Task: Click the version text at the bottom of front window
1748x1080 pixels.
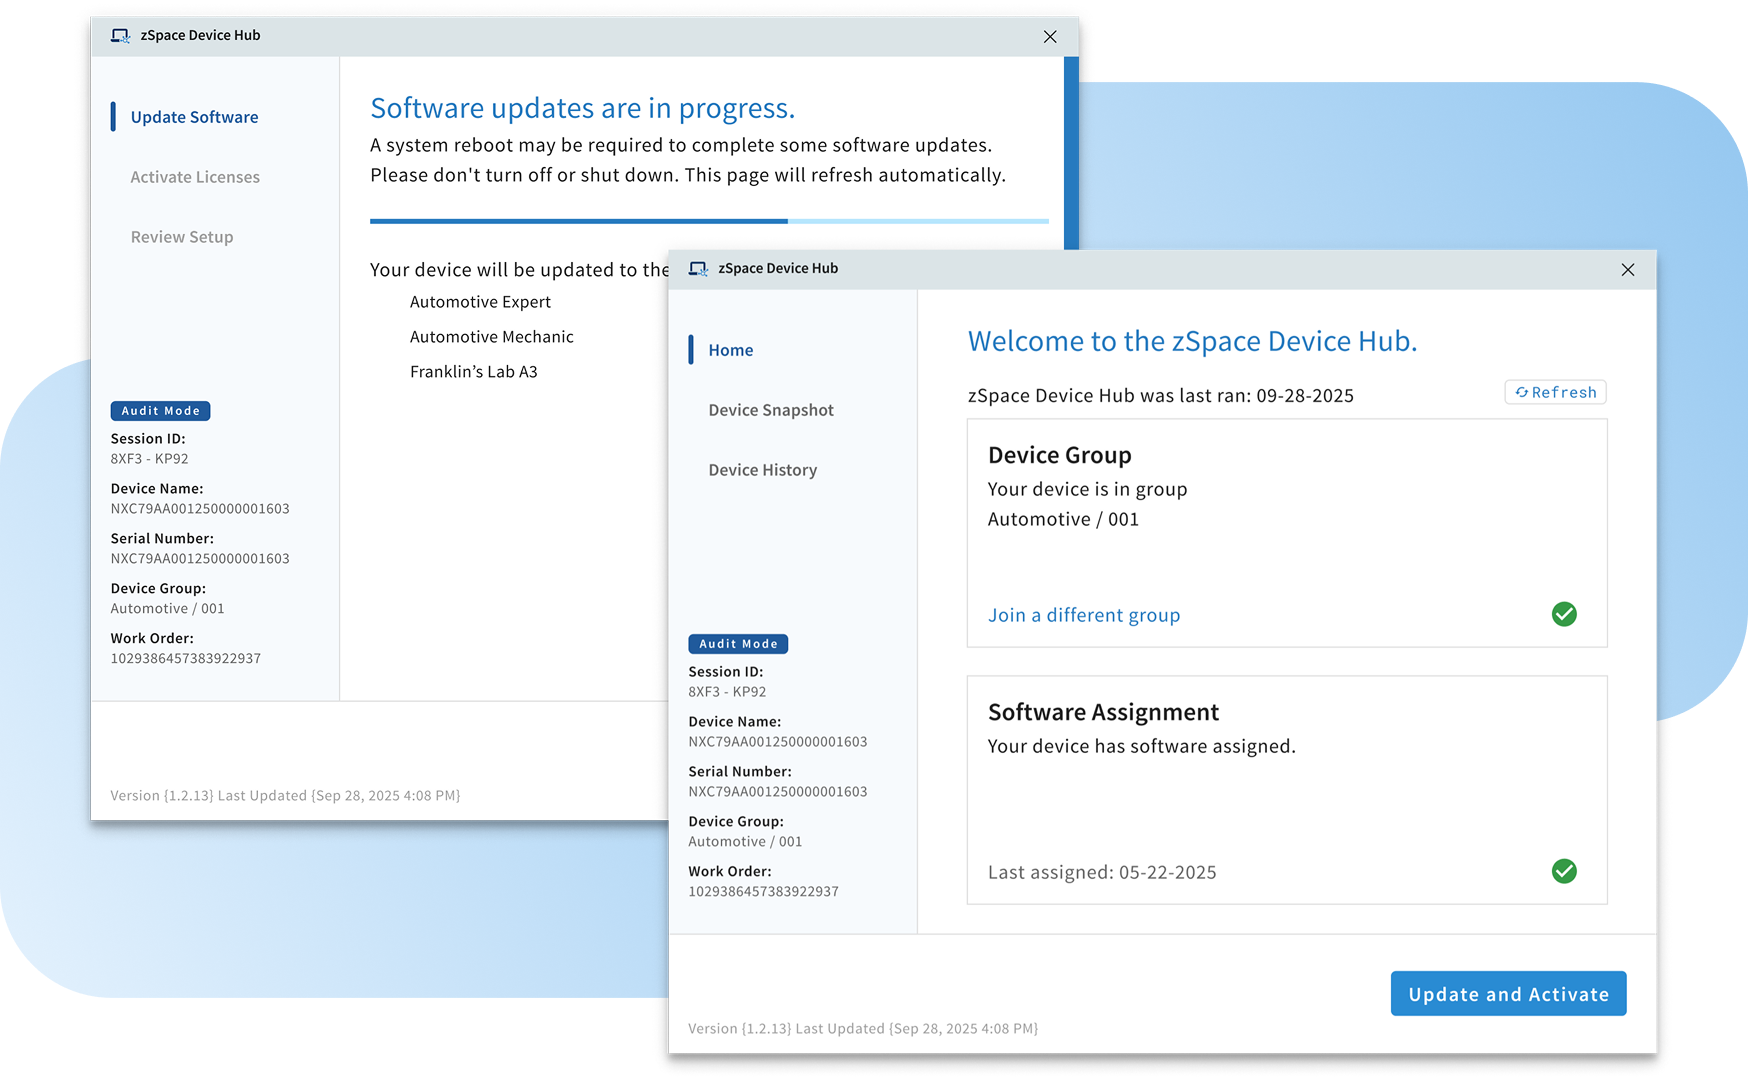Action: pyautogui.click(x=863, y=1028)
